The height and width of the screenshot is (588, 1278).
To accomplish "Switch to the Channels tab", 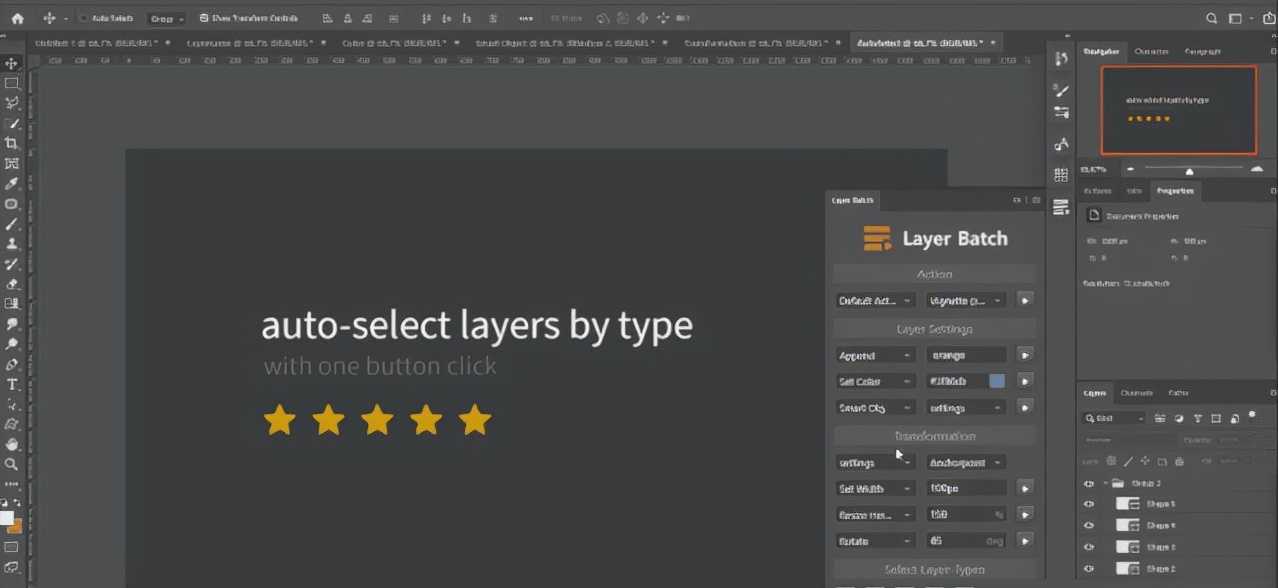I will click(x=1136, y=393).
